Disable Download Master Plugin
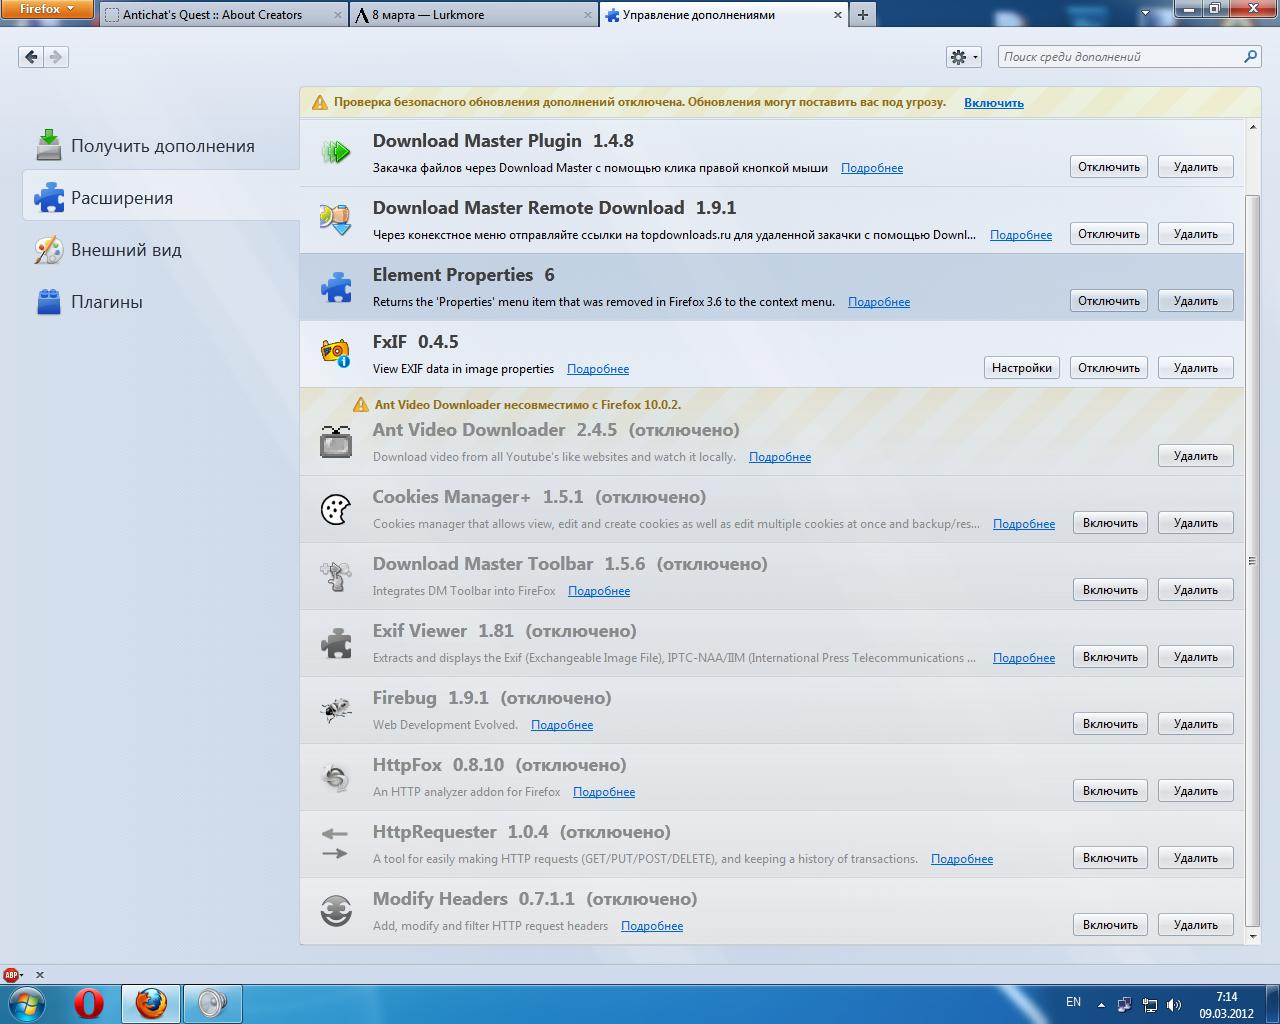This screenshot has width=1280, height=1024. [x=1109, y=167]
